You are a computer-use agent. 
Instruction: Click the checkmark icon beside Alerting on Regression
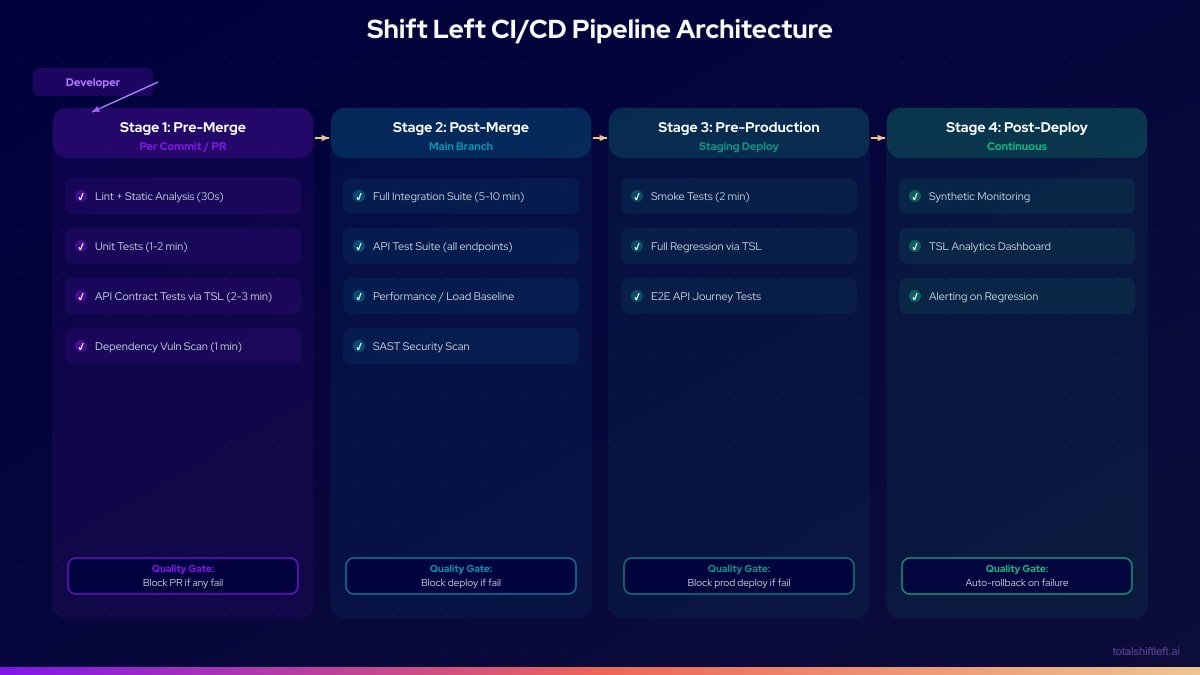915,296
